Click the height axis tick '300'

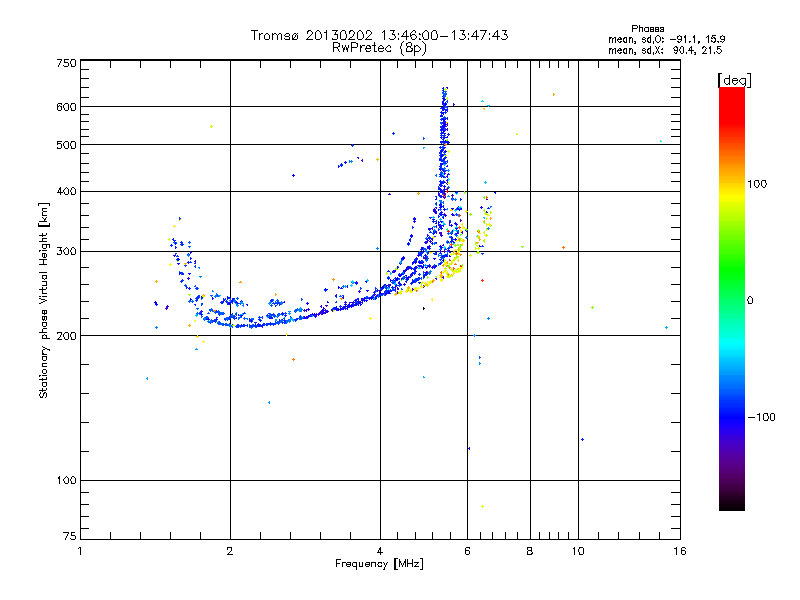[66, 251]
